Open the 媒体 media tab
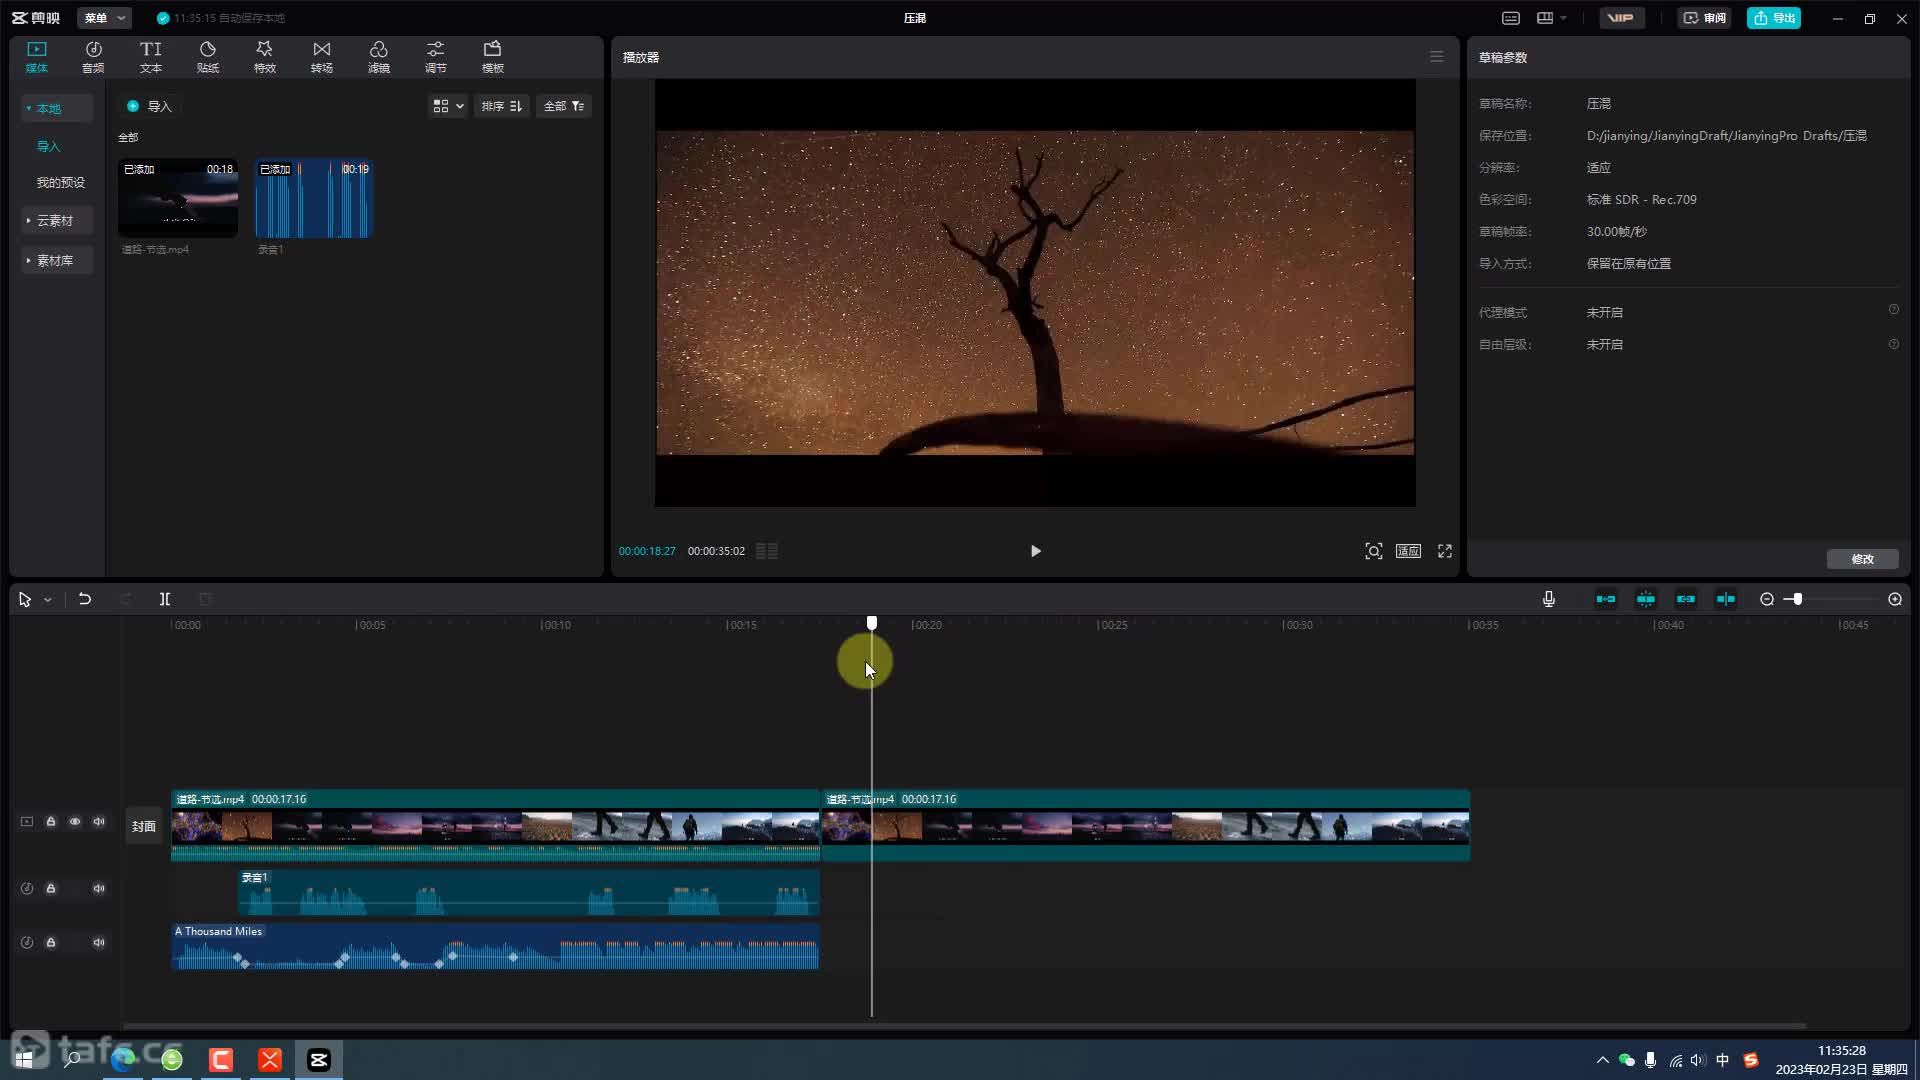This screenshot has height=1080, width=1920. pos(37,57)
